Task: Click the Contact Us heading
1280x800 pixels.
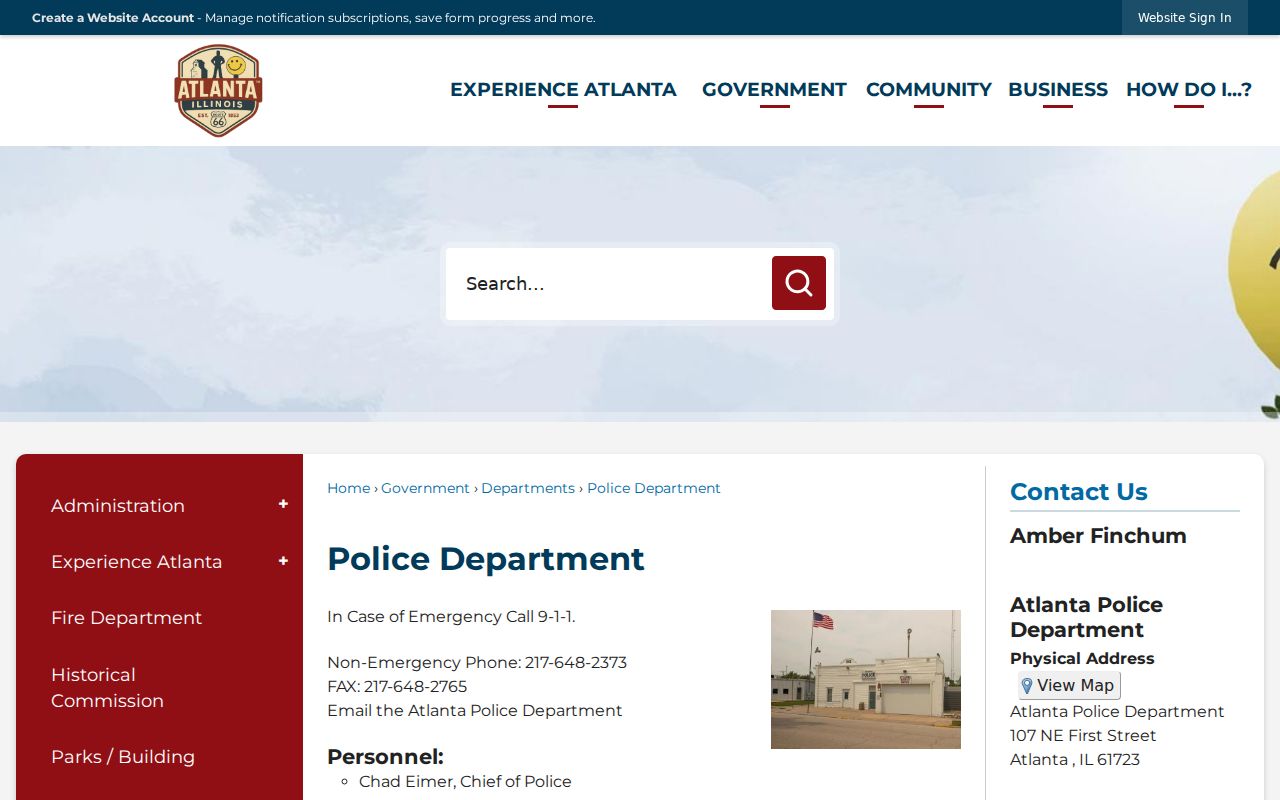Action: pyautogui.click(x=1079, y=492)
